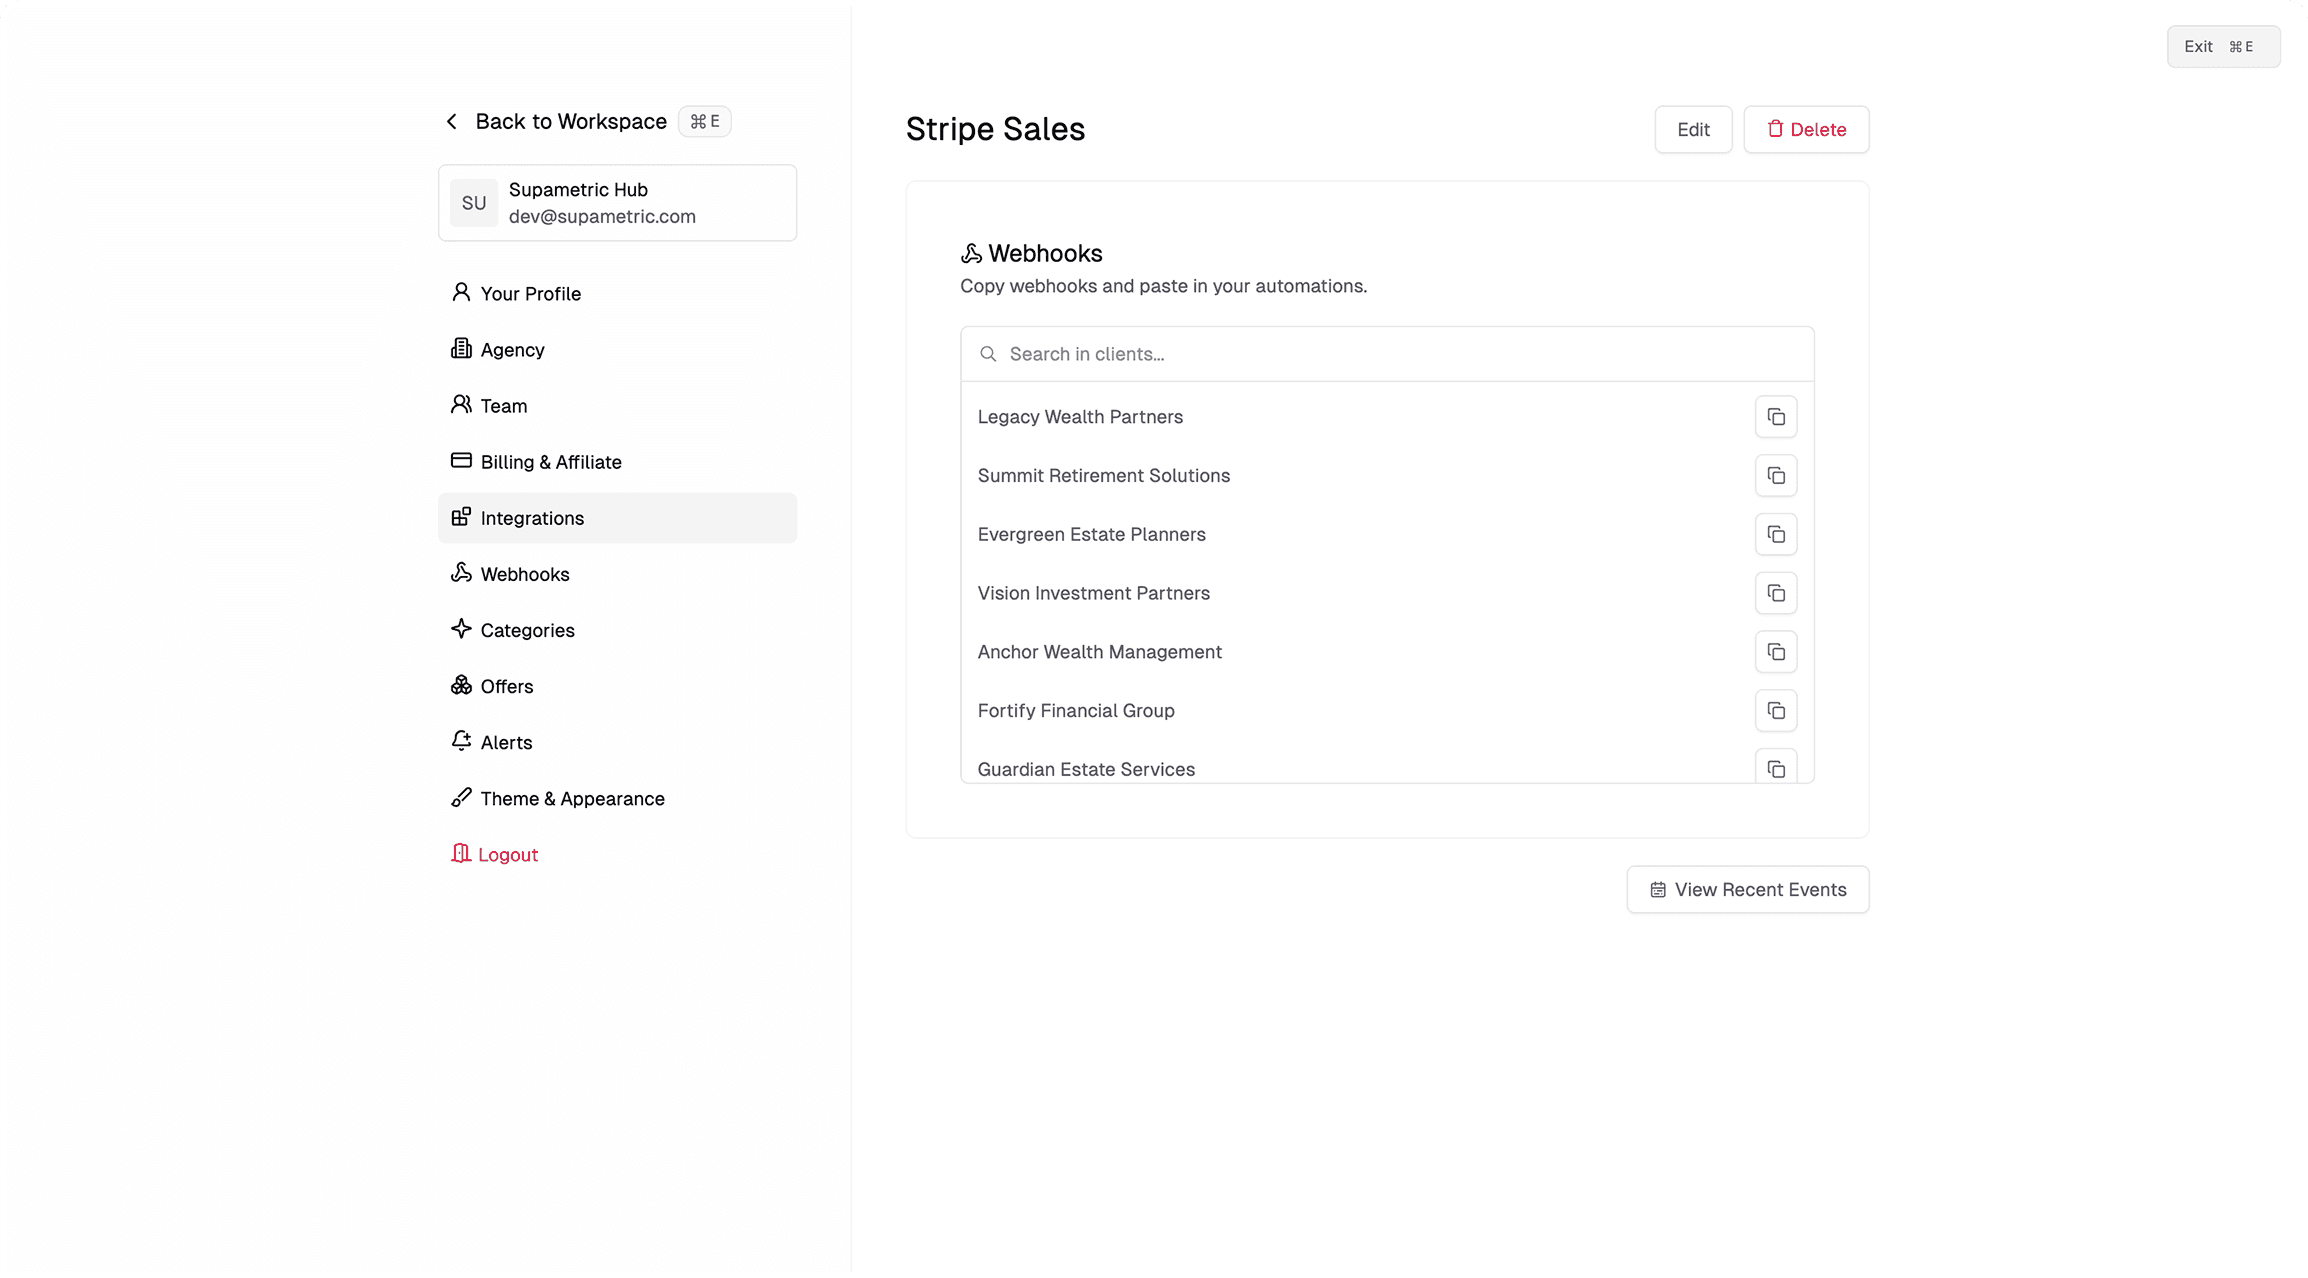This screenshot has width=2308, height=1278.
Task: Copy webhook for Legacy Wealth Partners
Action: coord(1775,417)
